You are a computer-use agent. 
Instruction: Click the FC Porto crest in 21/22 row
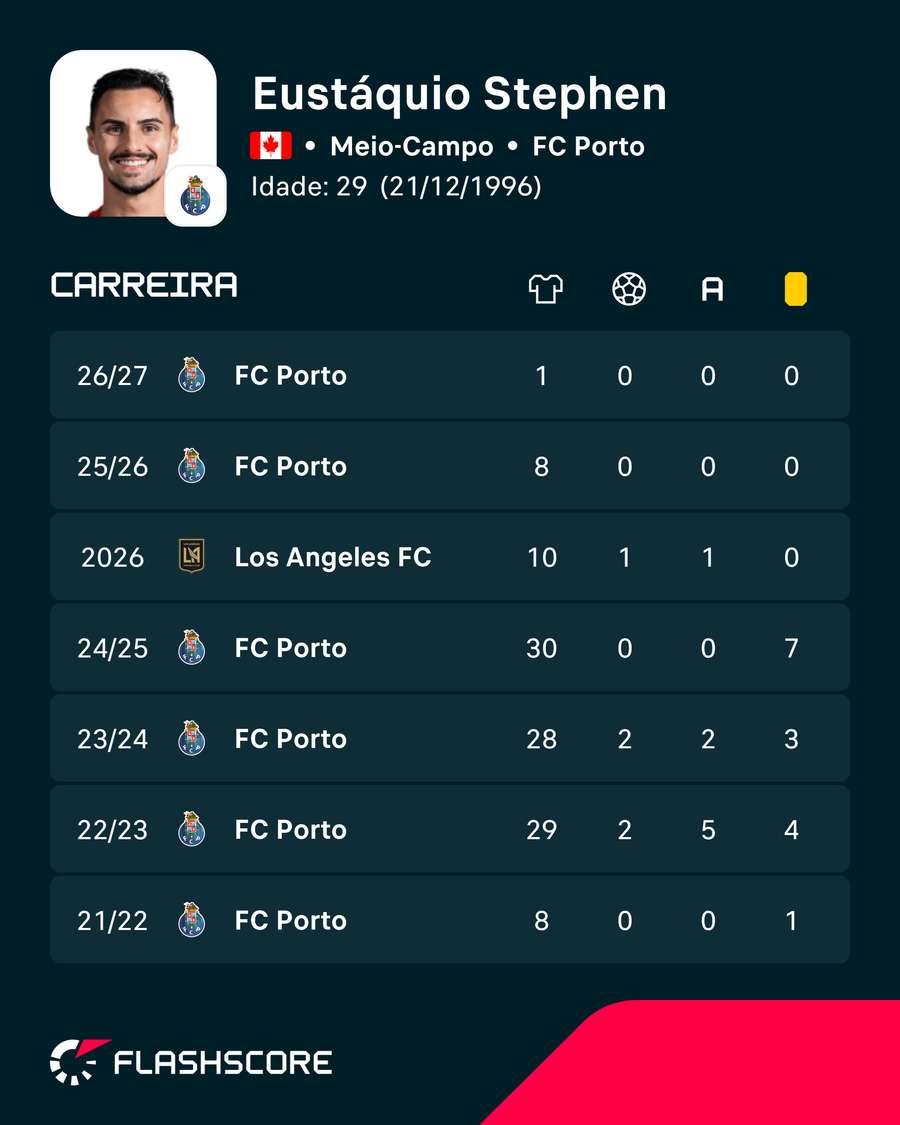192,920
